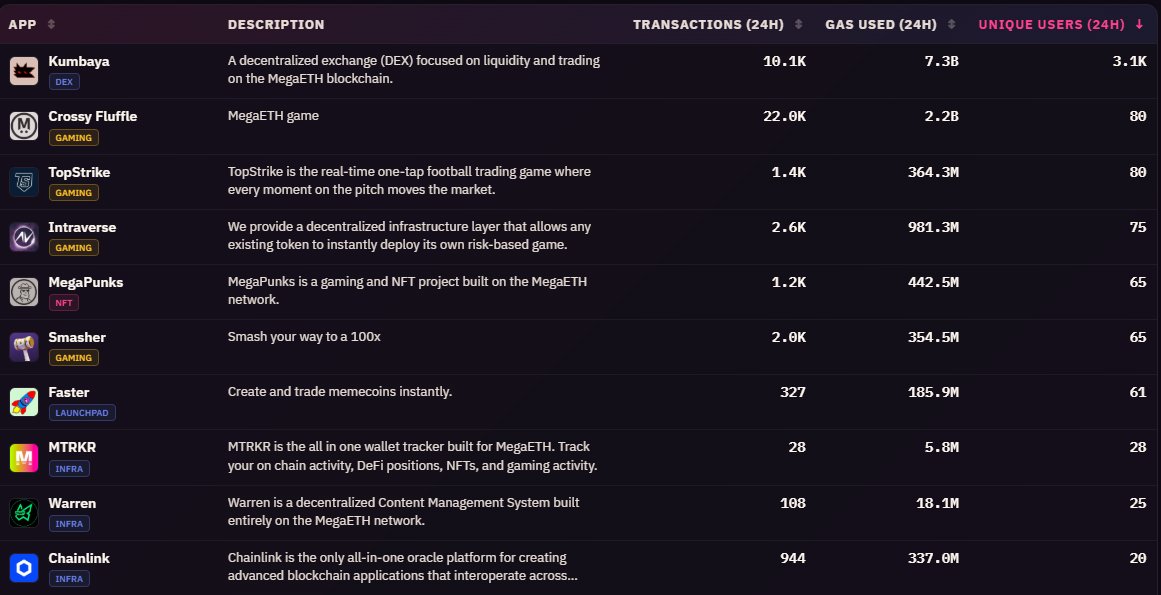Sort by Gas Used (24H) column arrows
The width and height of the screenshot is (1161, 595).
[x=951, y=24]
